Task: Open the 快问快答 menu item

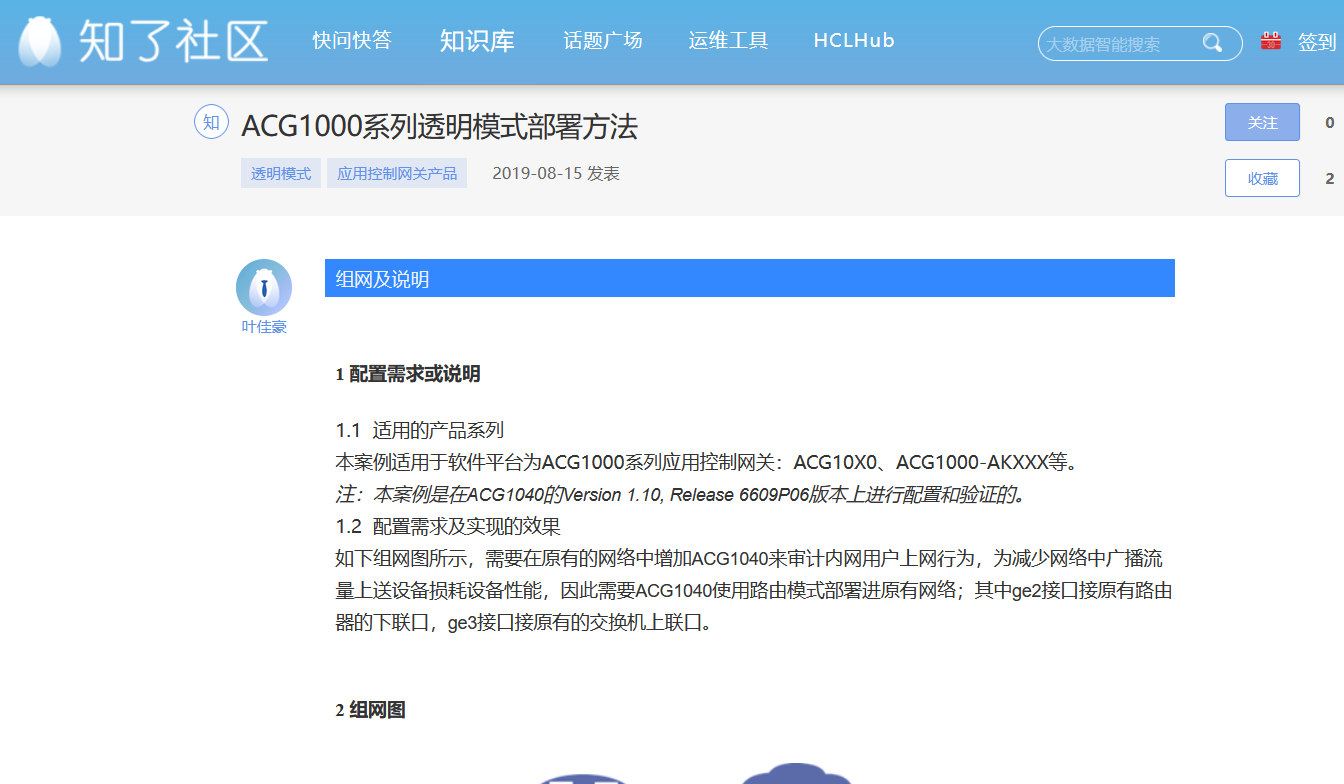Action: tap(352, 41)
